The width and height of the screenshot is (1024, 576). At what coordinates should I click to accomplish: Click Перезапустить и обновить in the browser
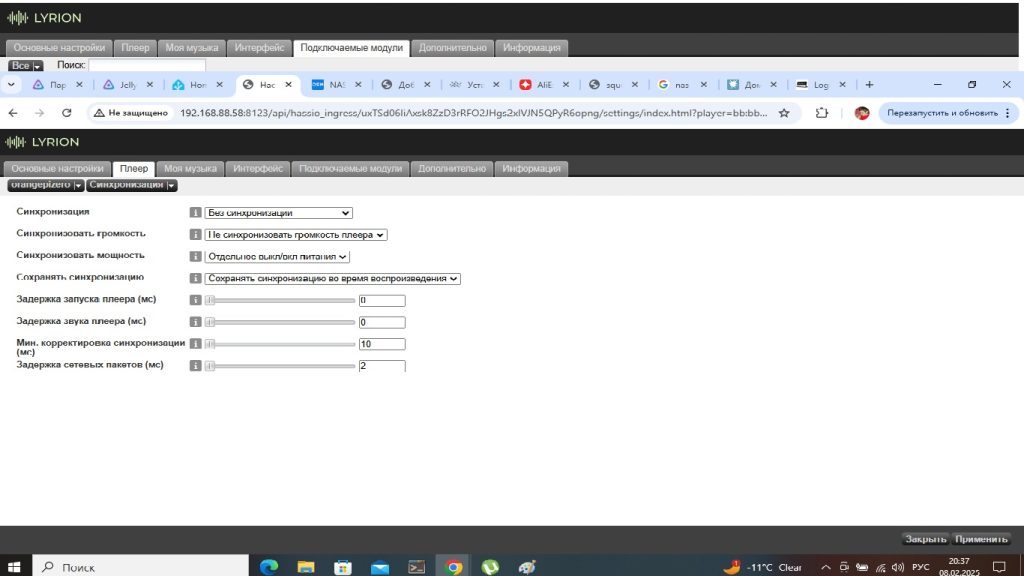945,113
